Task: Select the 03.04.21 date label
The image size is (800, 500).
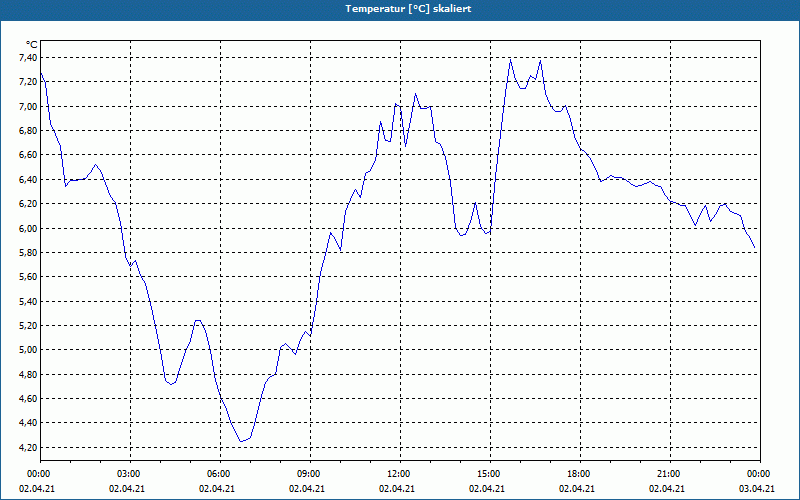Action: (757, 488)
